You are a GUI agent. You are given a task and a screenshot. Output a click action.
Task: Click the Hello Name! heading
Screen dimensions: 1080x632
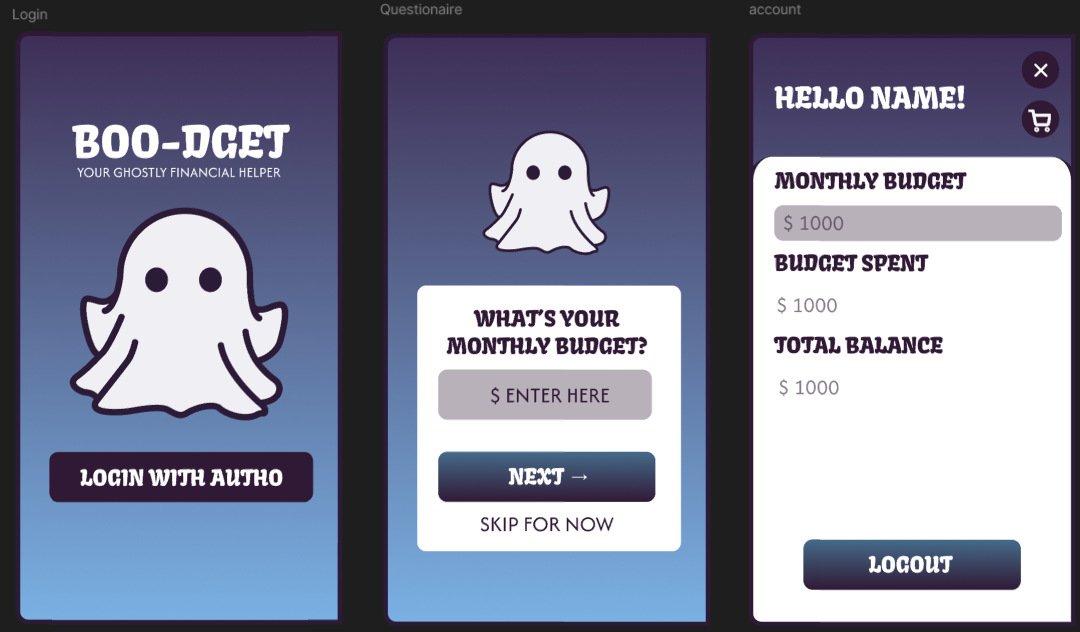point(870,98)
